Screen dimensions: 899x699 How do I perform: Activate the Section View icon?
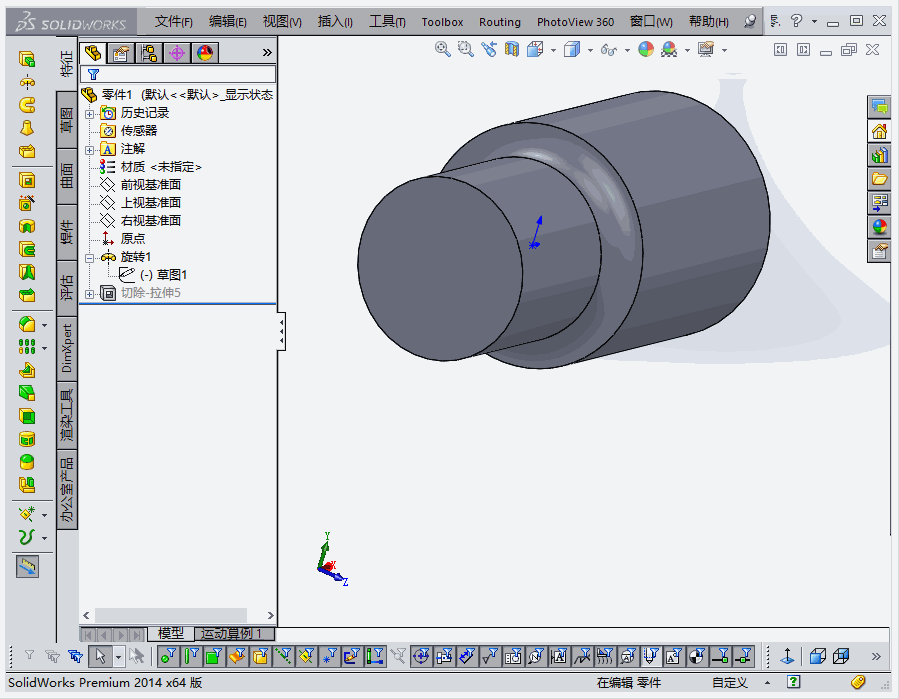(511, 49)
